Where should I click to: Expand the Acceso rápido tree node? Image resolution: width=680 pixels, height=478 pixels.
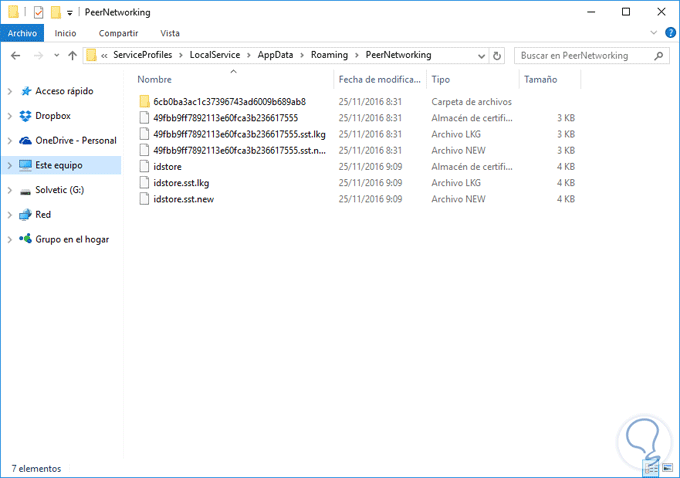click(x=10, y=91)
